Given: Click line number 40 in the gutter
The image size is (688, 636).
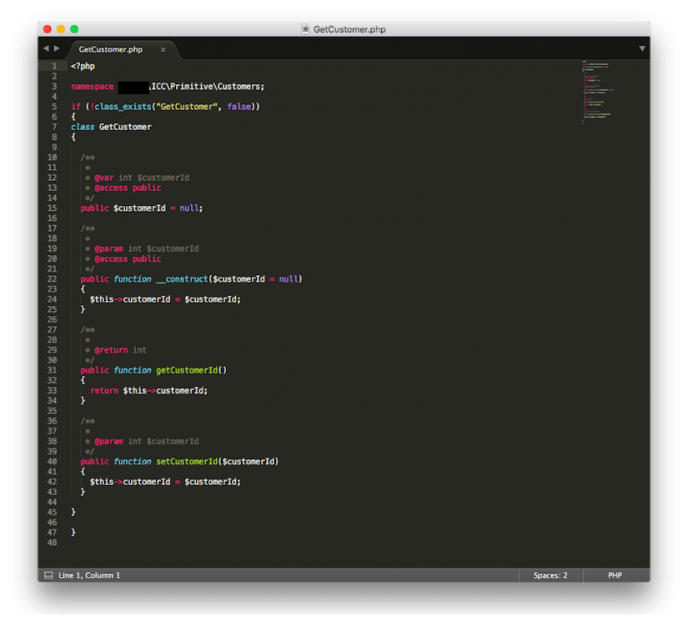Looking at the screenshot, I should [x=52, y=462].
